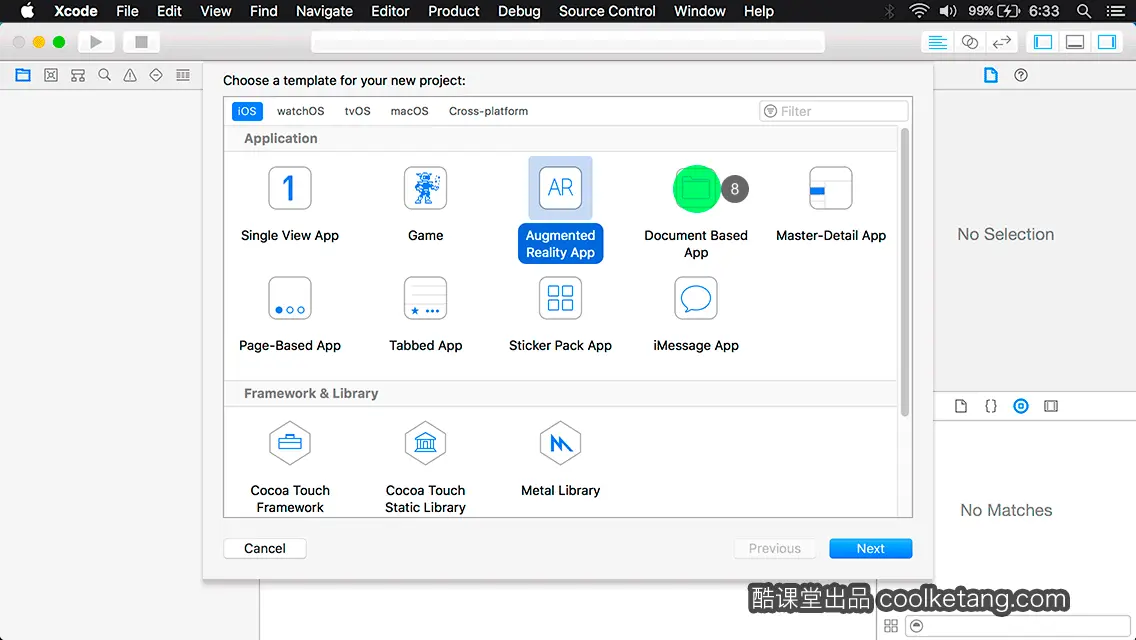Toggle the Navigator panel visibility

[x=1043, y=42]
